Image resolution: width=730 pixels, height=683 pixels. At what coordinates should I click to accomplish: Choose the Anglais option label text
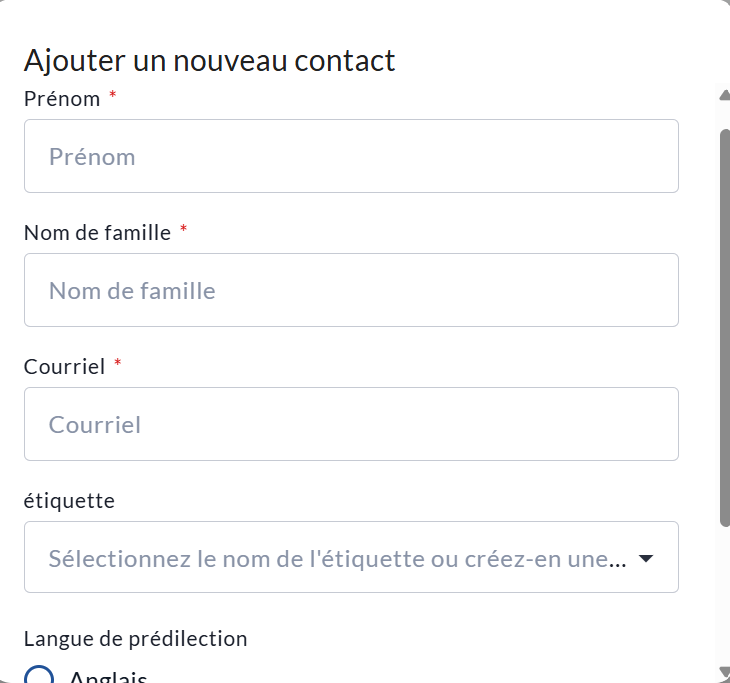coord(108,677)
